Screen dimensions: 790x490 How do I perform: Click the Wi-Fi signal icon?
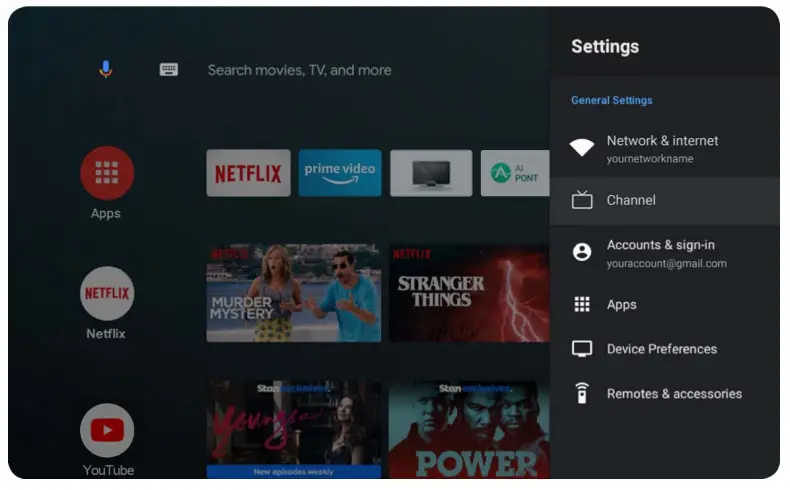pos(582,147)
